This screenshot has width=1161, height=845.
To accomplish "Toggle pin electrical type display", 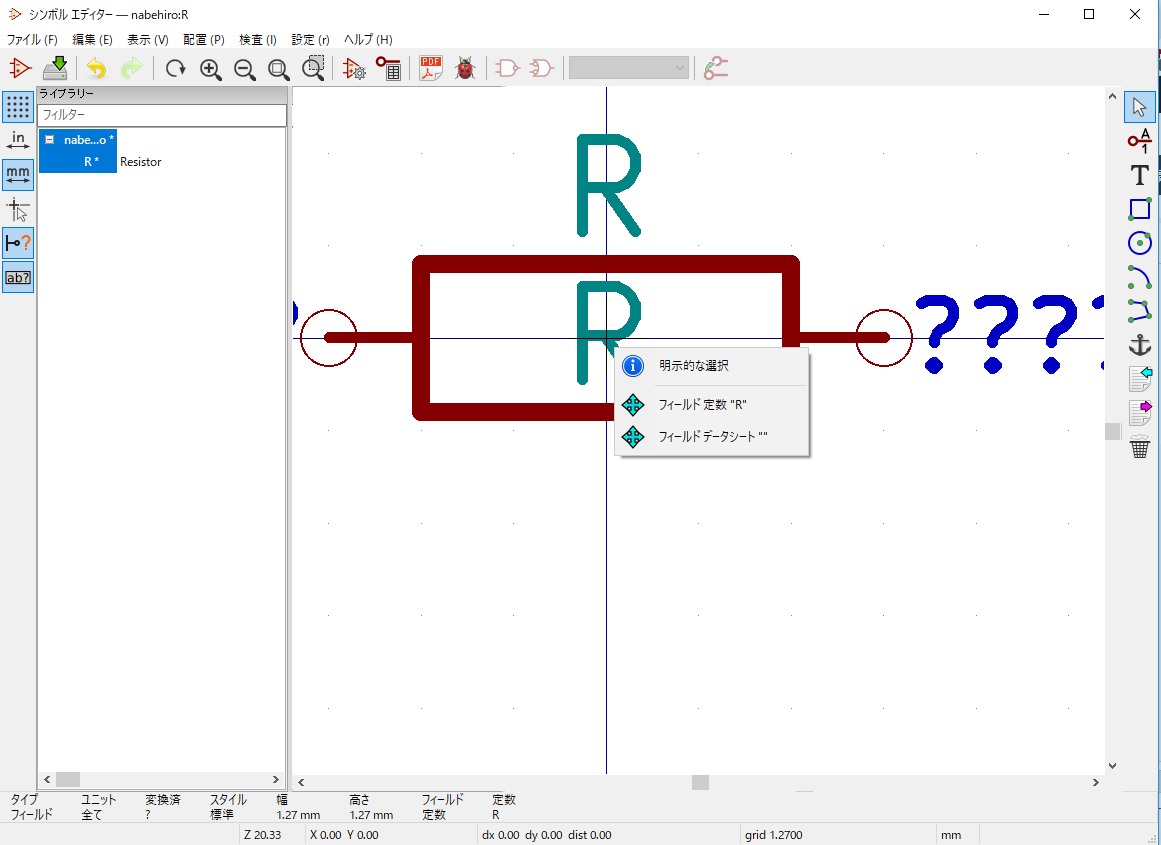I will (x=18, y=243).
